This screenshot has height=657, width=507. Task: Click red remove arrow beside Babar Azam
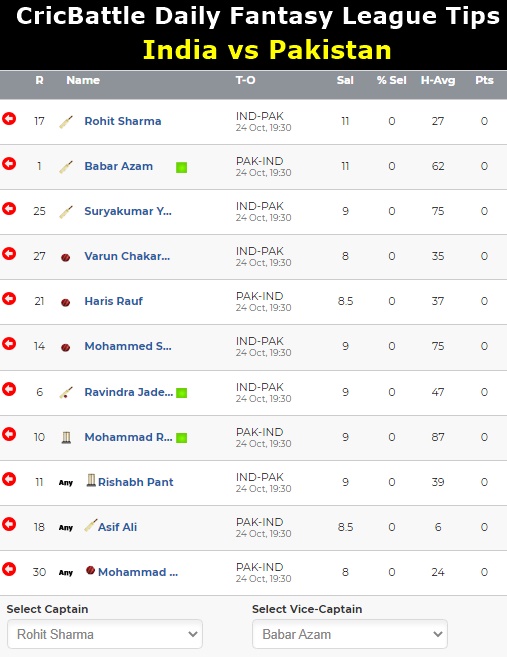click(x=9, y=164)
